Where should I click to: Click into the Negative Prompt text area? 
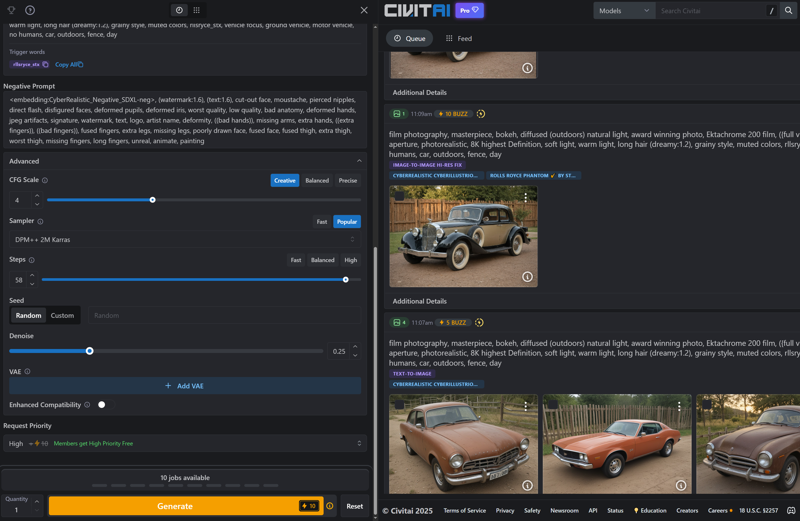click(x=185, y=120)
